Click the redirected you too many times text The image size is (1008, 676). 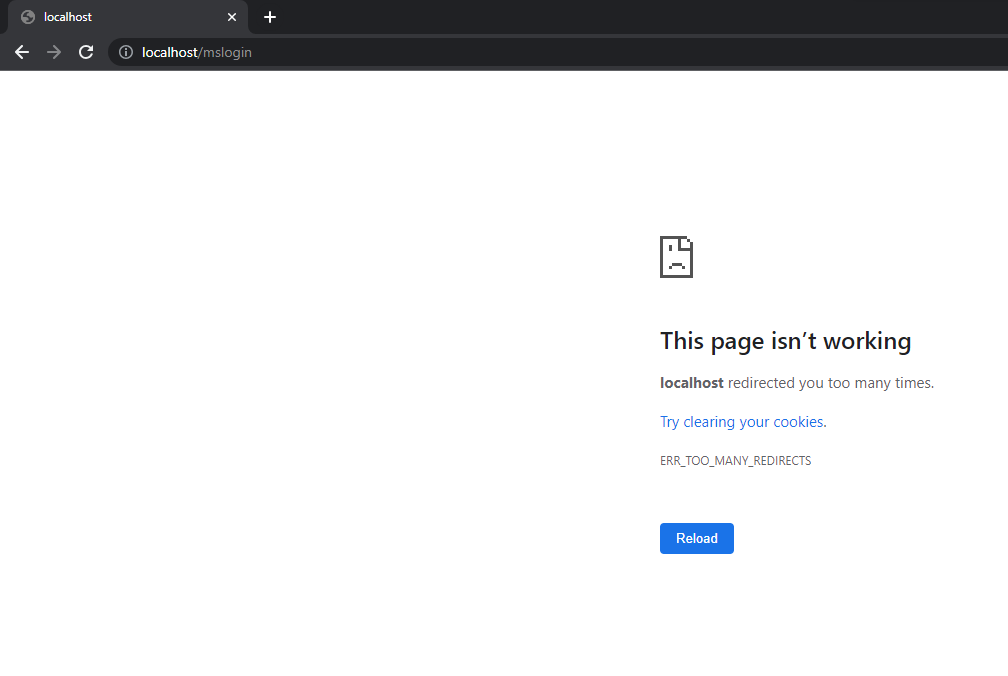tap(830, 382)
